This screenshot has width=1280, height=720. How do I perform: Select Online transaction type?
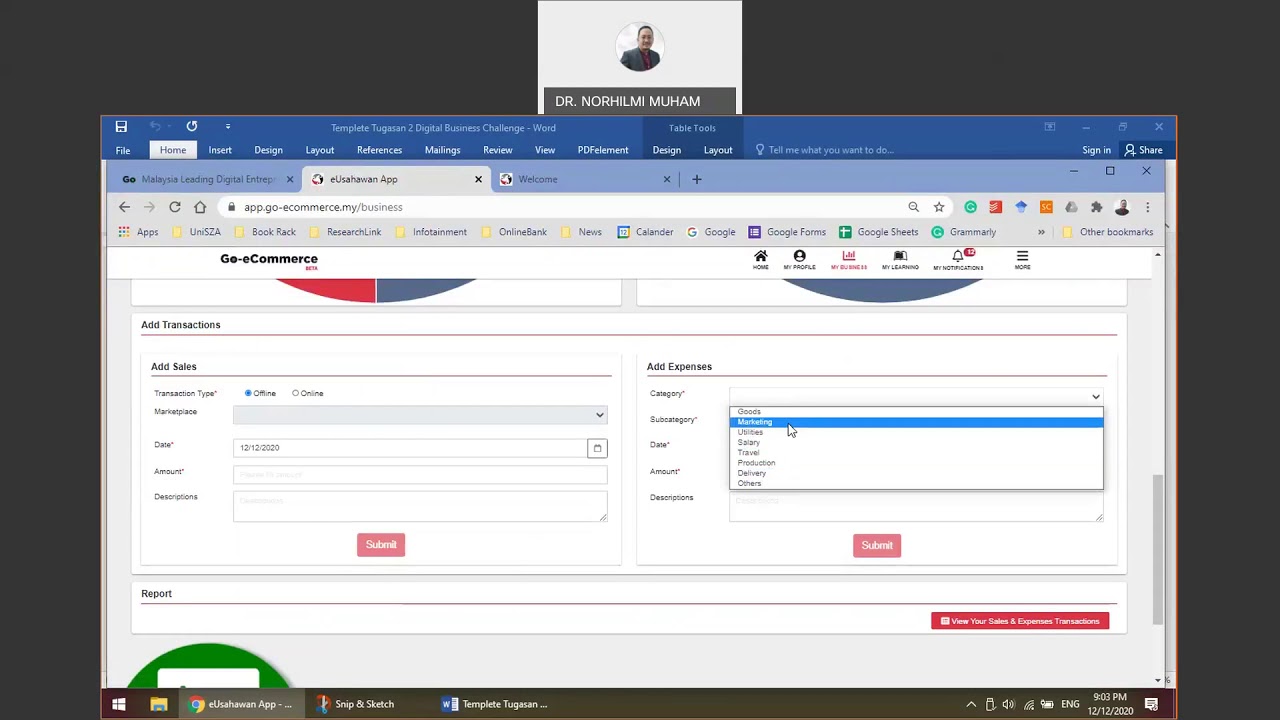pos(295,393)
